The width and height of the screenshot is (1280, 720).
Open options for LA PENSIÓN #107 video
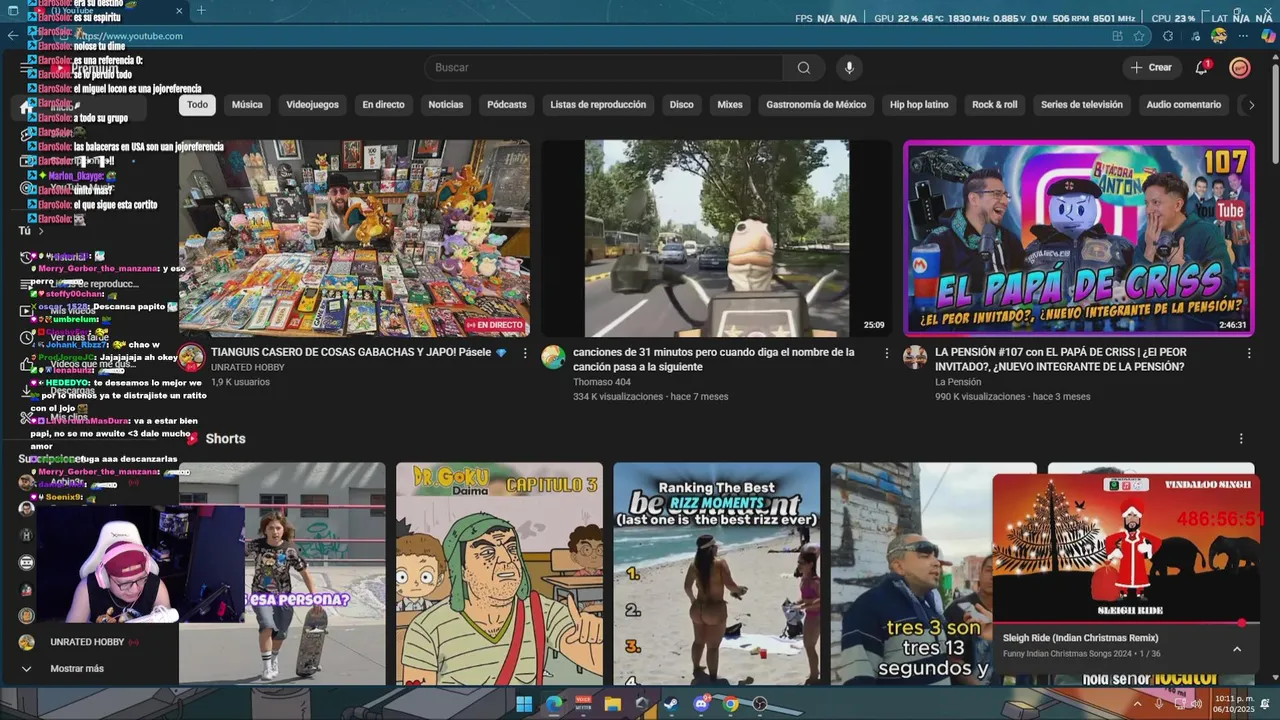[1249, 353]
